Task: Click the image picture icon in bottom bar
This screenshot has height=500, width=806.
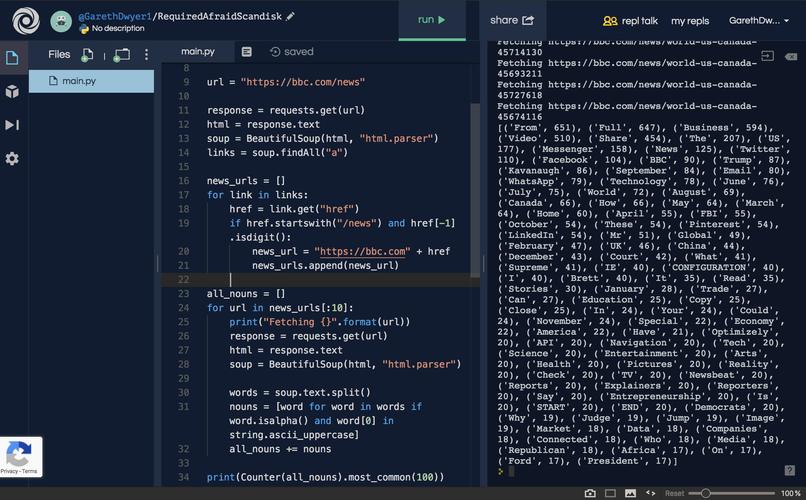Action: tap(630, 493)
